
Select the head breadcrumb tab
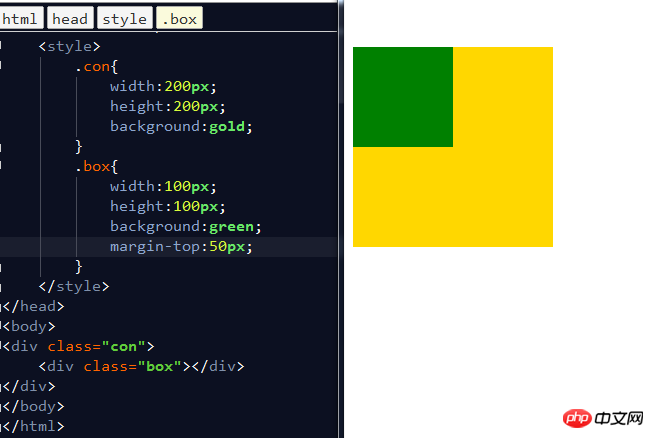coord(70,18)
